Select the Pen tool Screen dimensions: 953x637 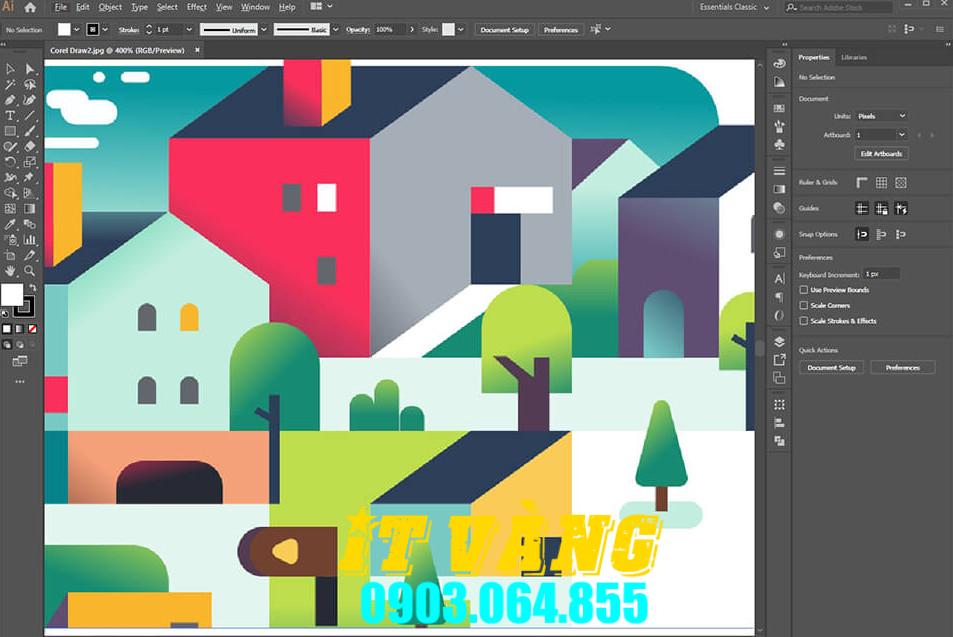[x=10, y=100]
